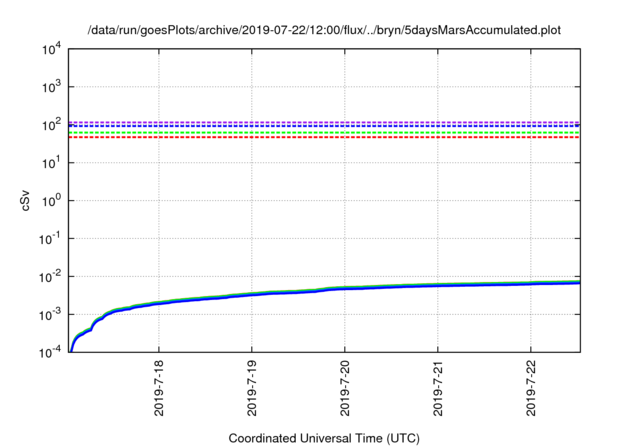Viewport: 640px width, 448px height.
Task: Click the 2019-7-22 date label
Action: click(x=530, y=388)
